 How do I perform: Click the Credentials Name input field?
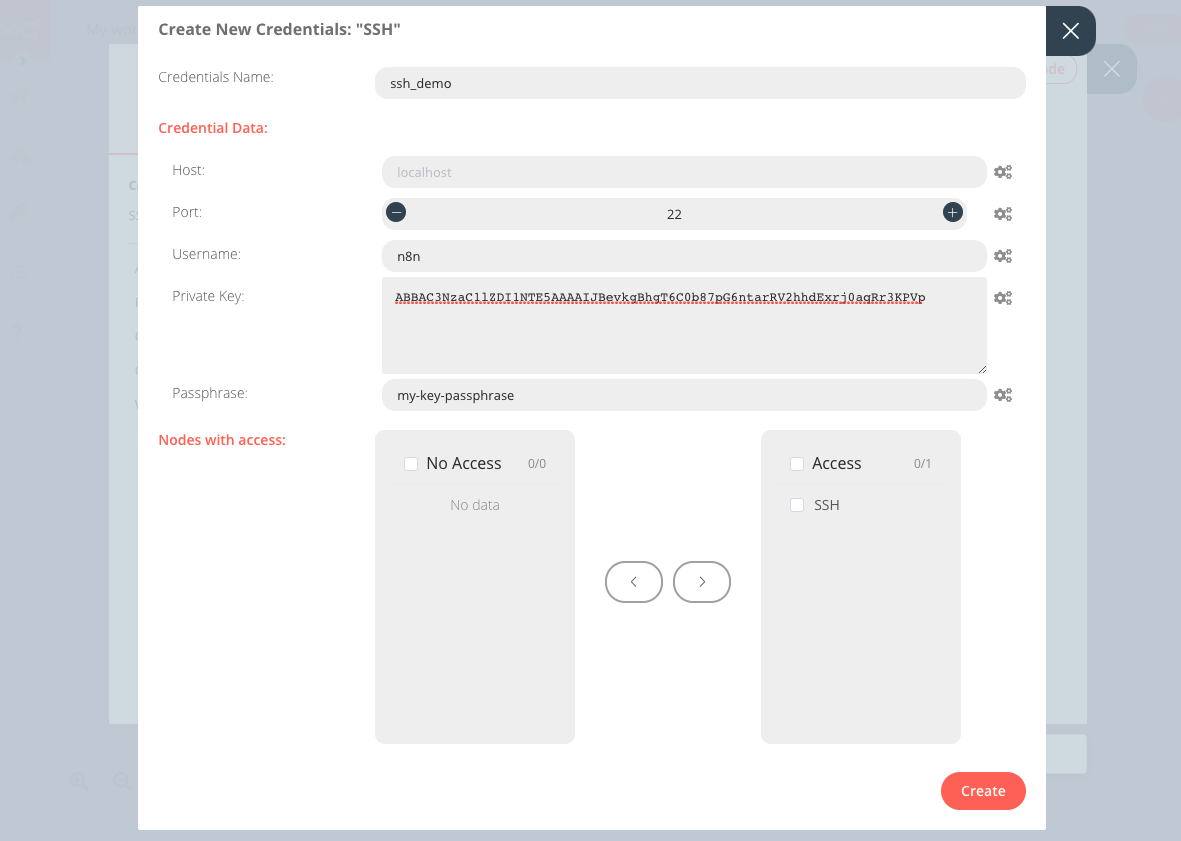[x=700, y=83]
